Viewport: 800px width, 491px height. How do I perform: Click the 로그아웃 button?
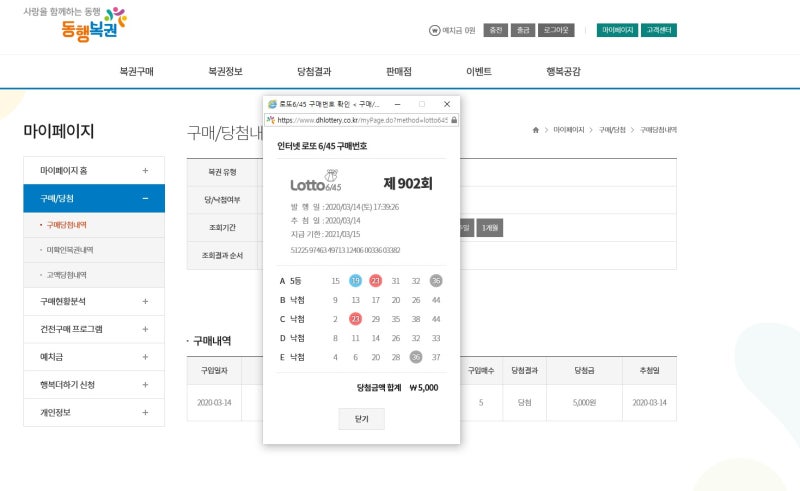[x=556, y=30]
